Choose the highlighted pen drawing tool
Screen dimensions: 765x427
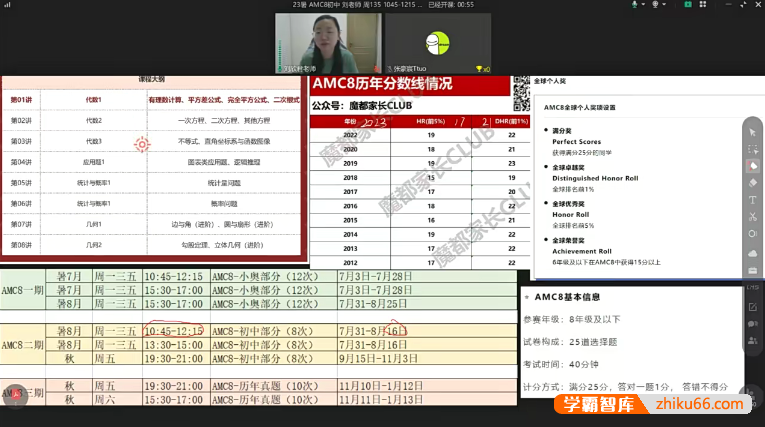(752, 166)
